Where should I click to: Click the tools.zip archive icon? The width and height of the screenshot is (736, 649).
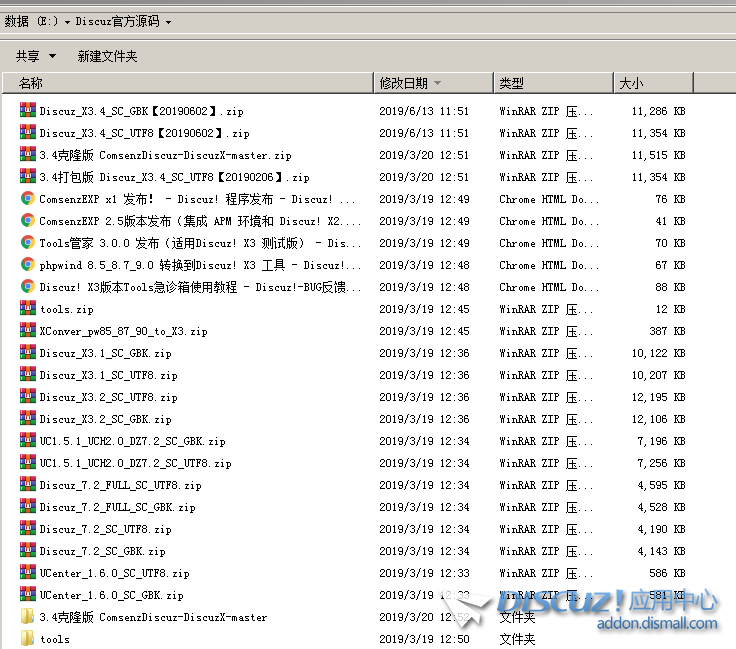coord(28,308)
